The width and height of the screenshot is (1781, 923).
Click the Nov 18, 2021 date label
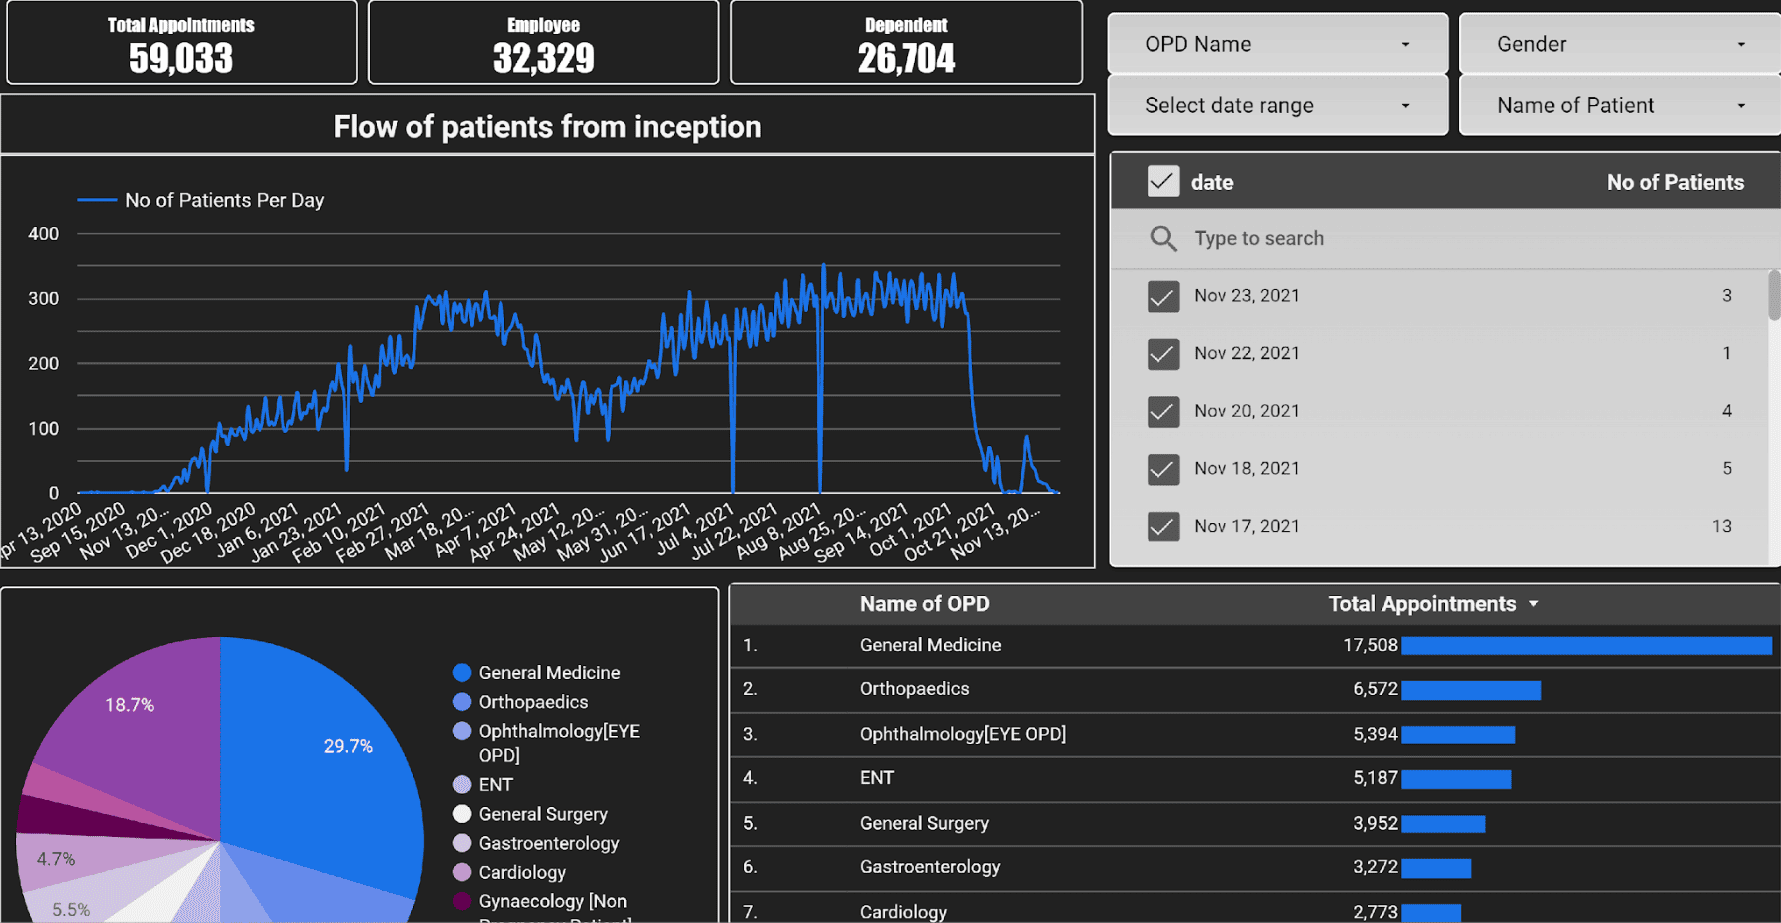coord(1247,468)
